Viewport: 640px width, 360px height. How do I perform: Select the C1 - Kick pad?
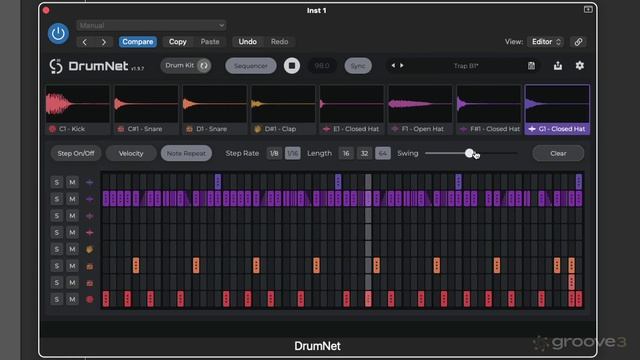78,109
